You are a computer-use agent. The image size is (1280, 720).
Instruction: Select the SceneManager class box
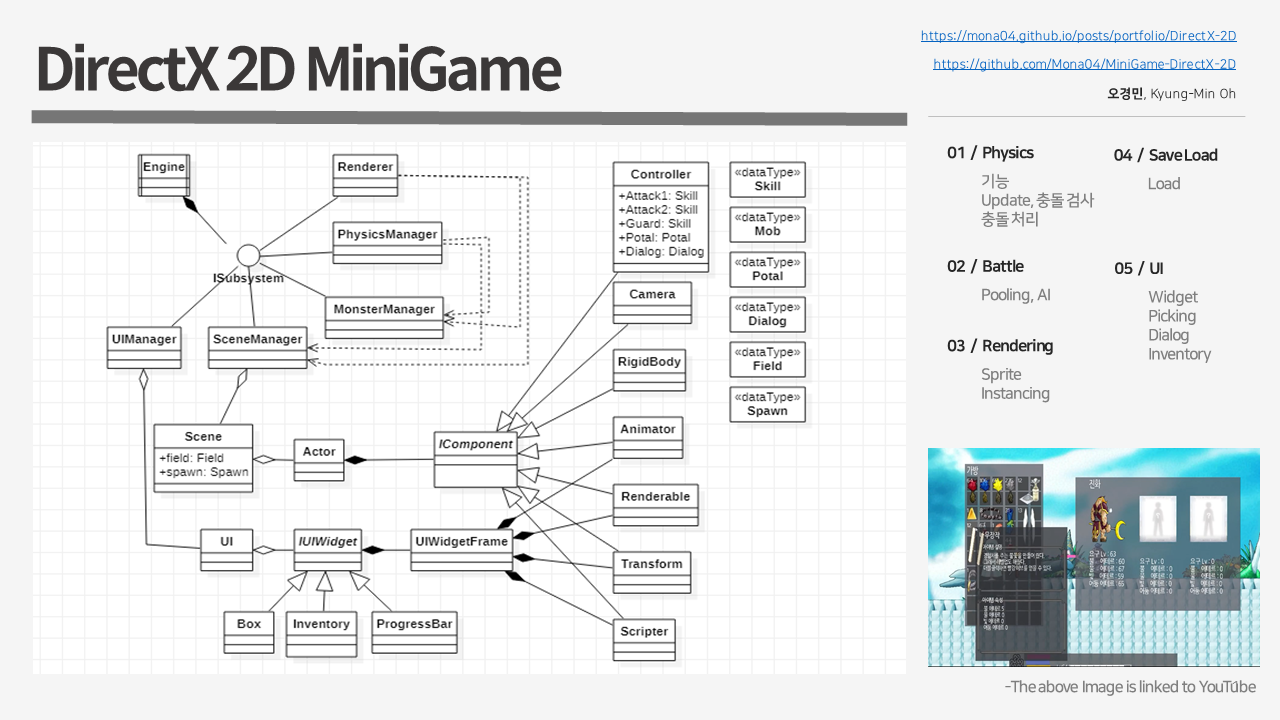(x=257, y=348)
